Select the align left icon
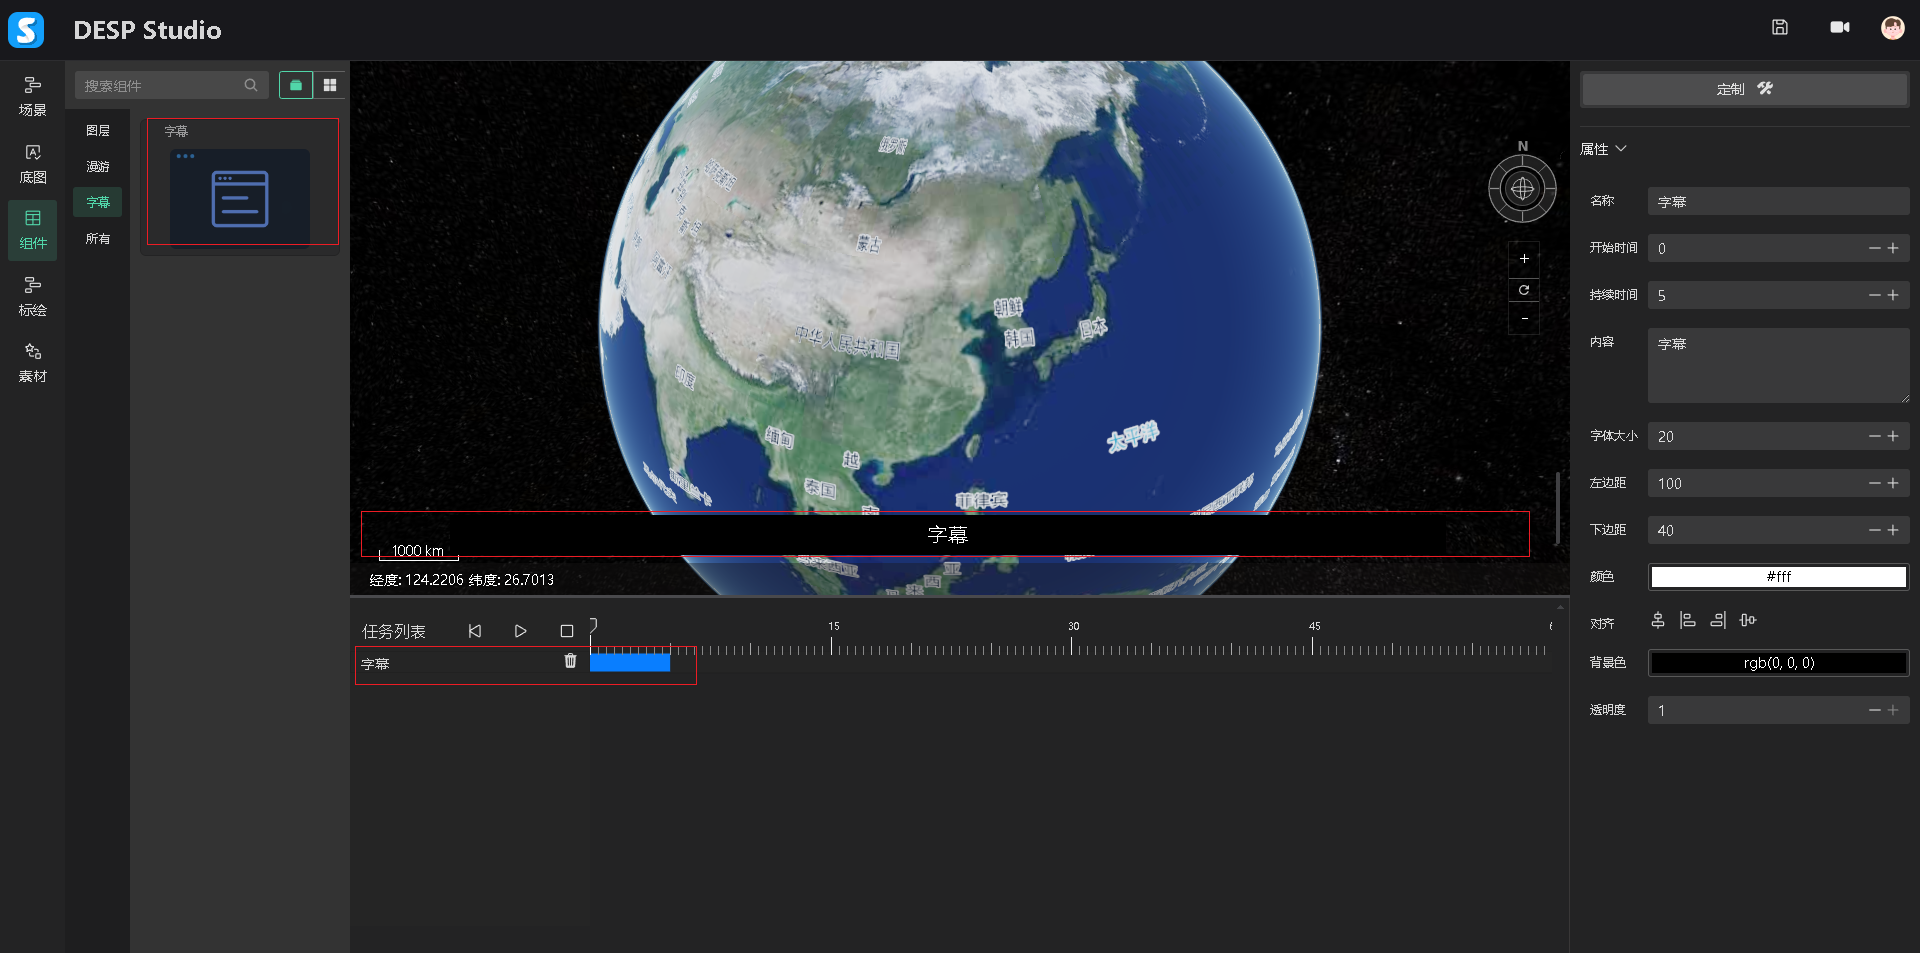1920x953 pixels. pos(1688,621)
